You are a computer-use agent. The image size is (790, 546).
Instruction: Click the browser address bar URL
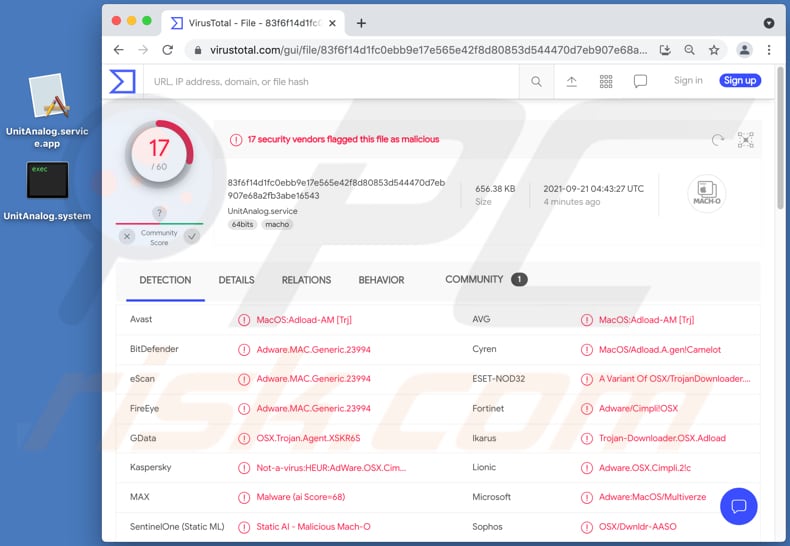pyautogui.click(x=428, y=50)
